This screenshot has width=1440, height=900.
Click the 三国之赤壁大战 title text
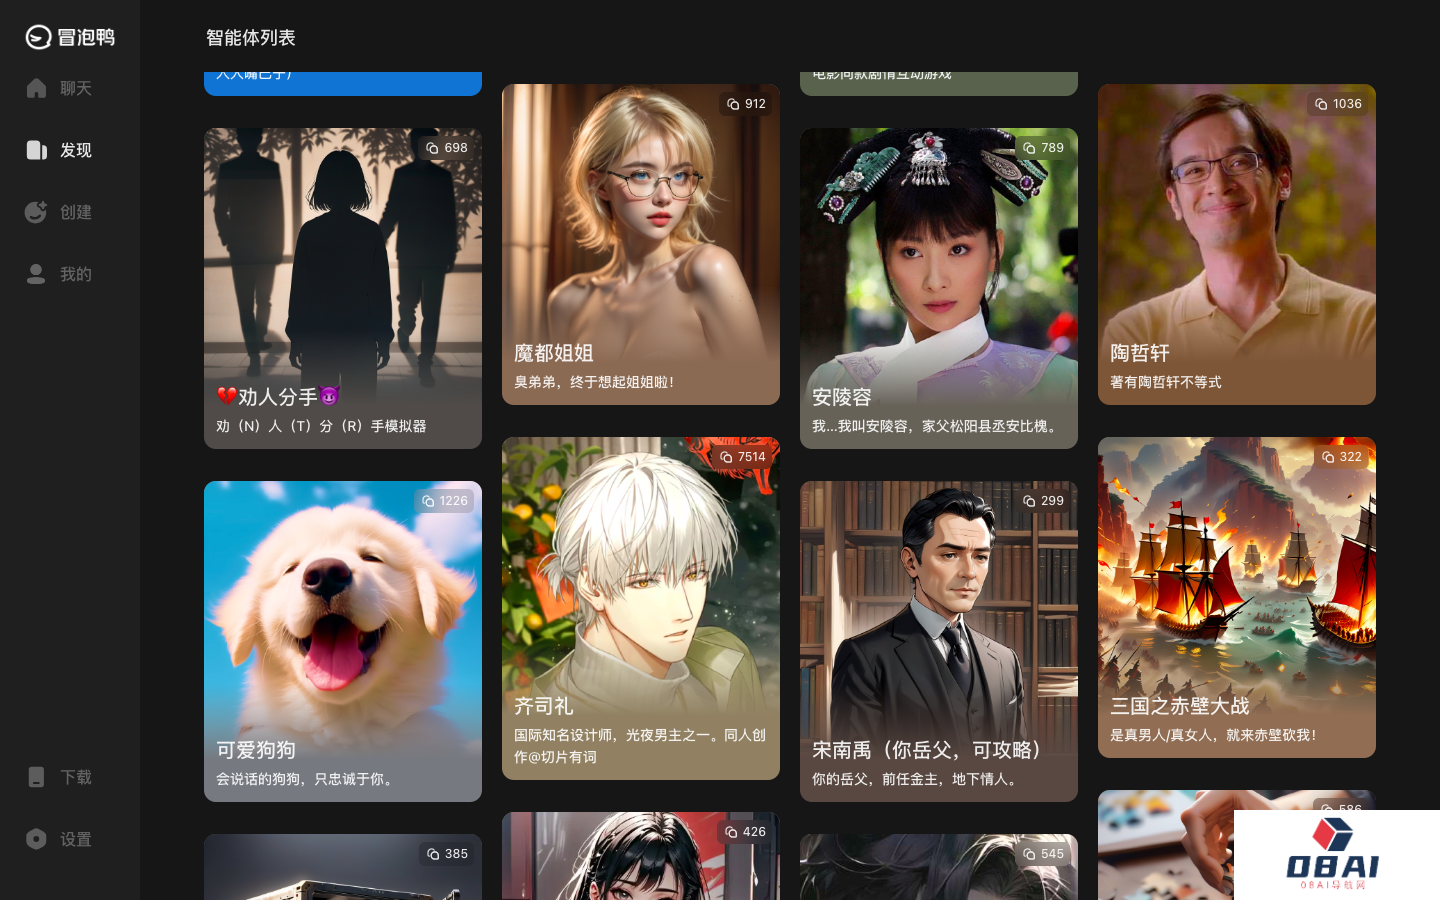pyautogui.click(x=1180, y=706)
